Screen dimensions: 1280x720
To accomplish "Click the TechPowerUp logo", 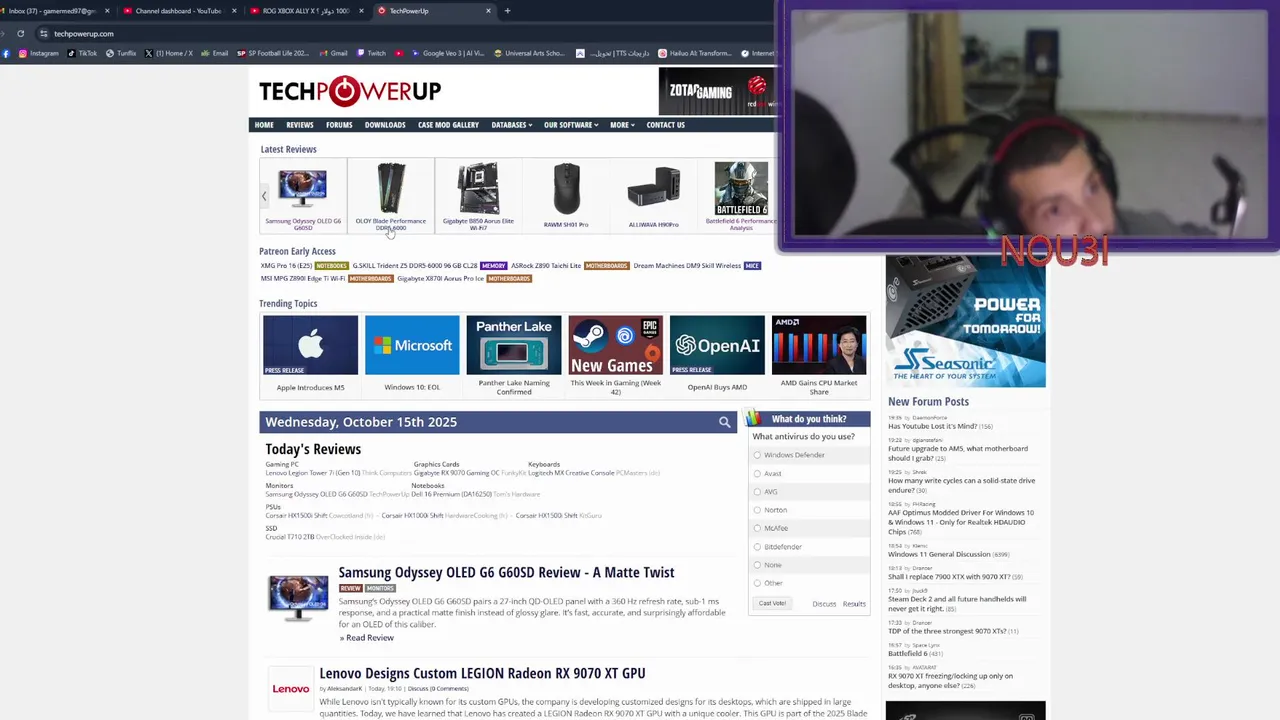I will pos(350,91).
